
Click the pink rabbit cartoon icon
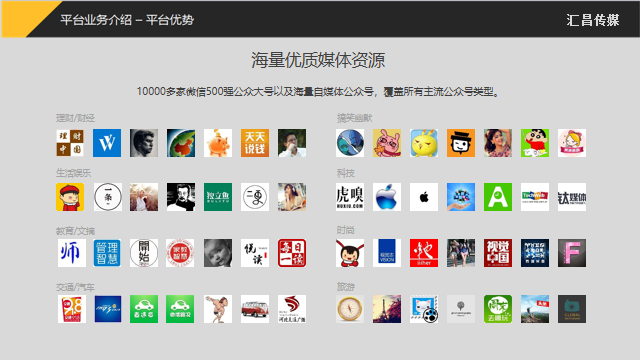pyautogui.click(x=387, y=143)
